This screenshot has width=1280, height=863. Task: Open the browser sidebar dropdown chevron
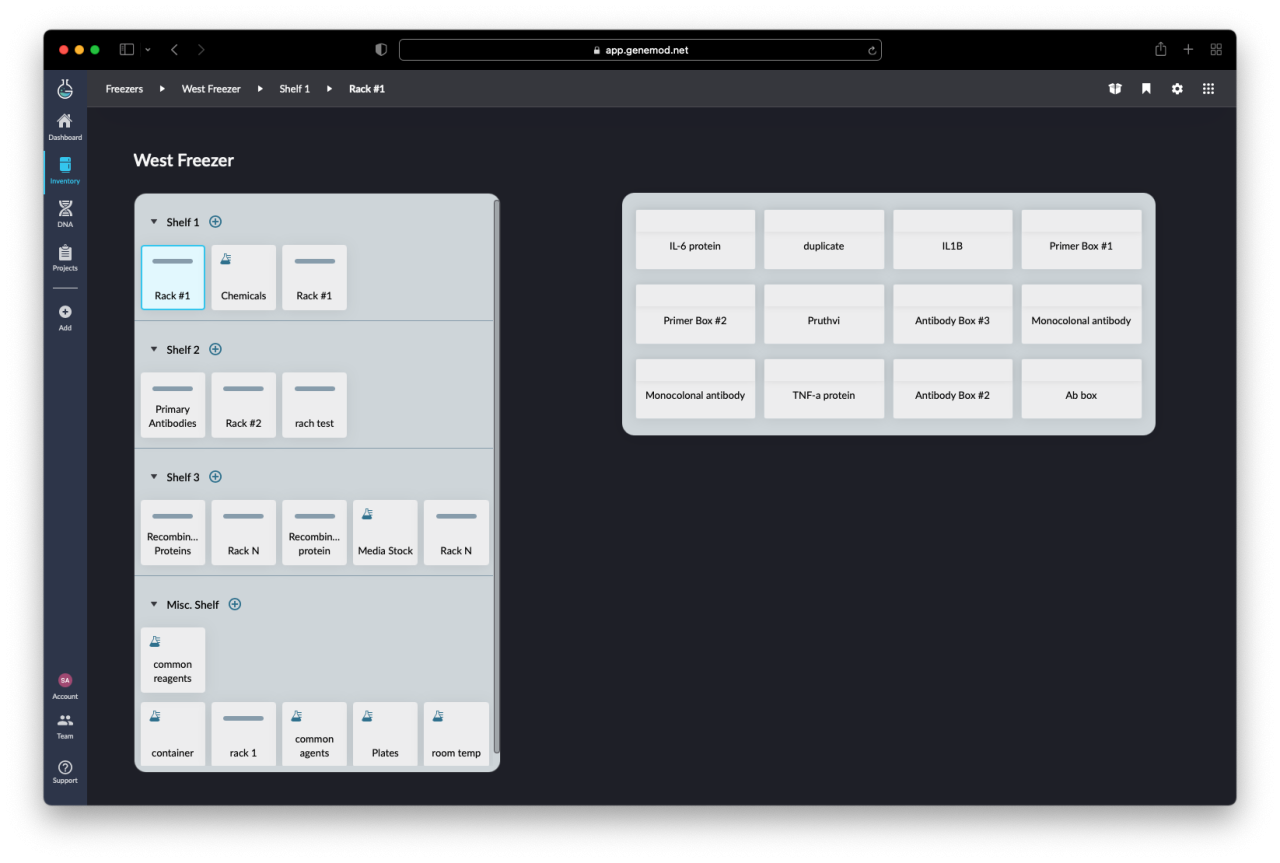(x=148, y=49)
